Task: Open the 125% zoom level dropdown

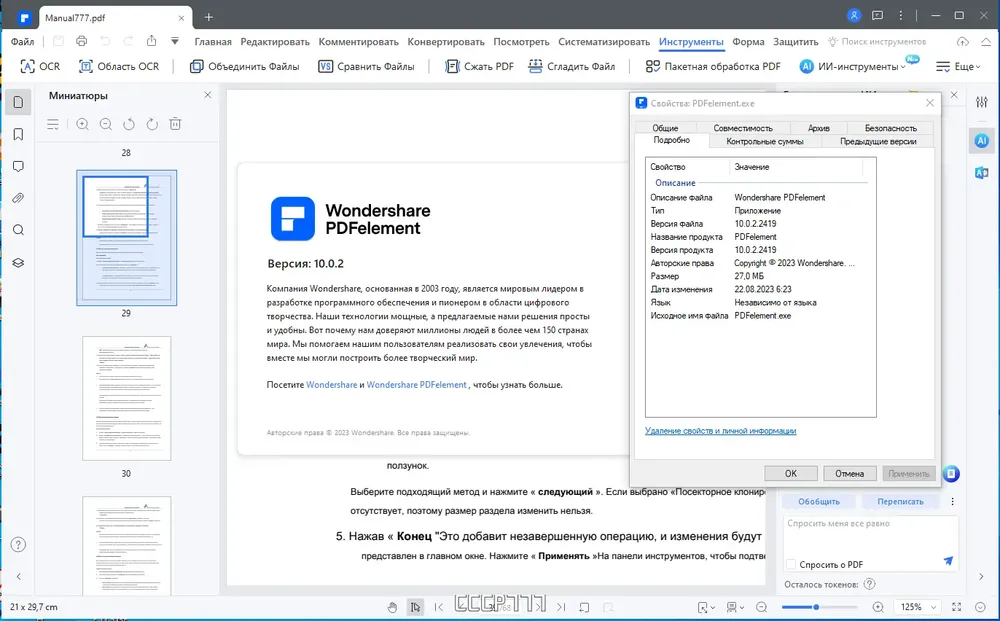Action: click(918, 607)
